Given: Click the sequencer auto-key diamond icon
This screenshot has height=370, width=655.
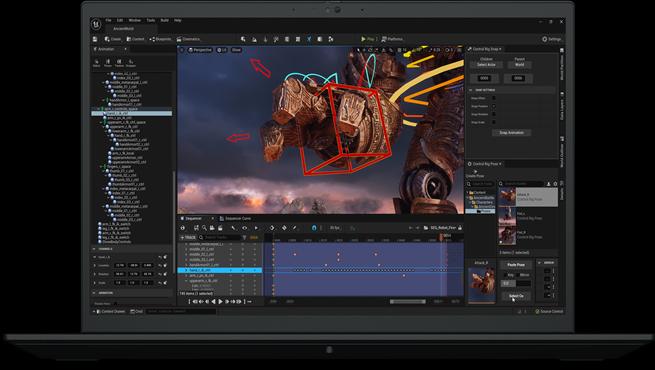Looking at the screenshot, I should coord(284,228).
